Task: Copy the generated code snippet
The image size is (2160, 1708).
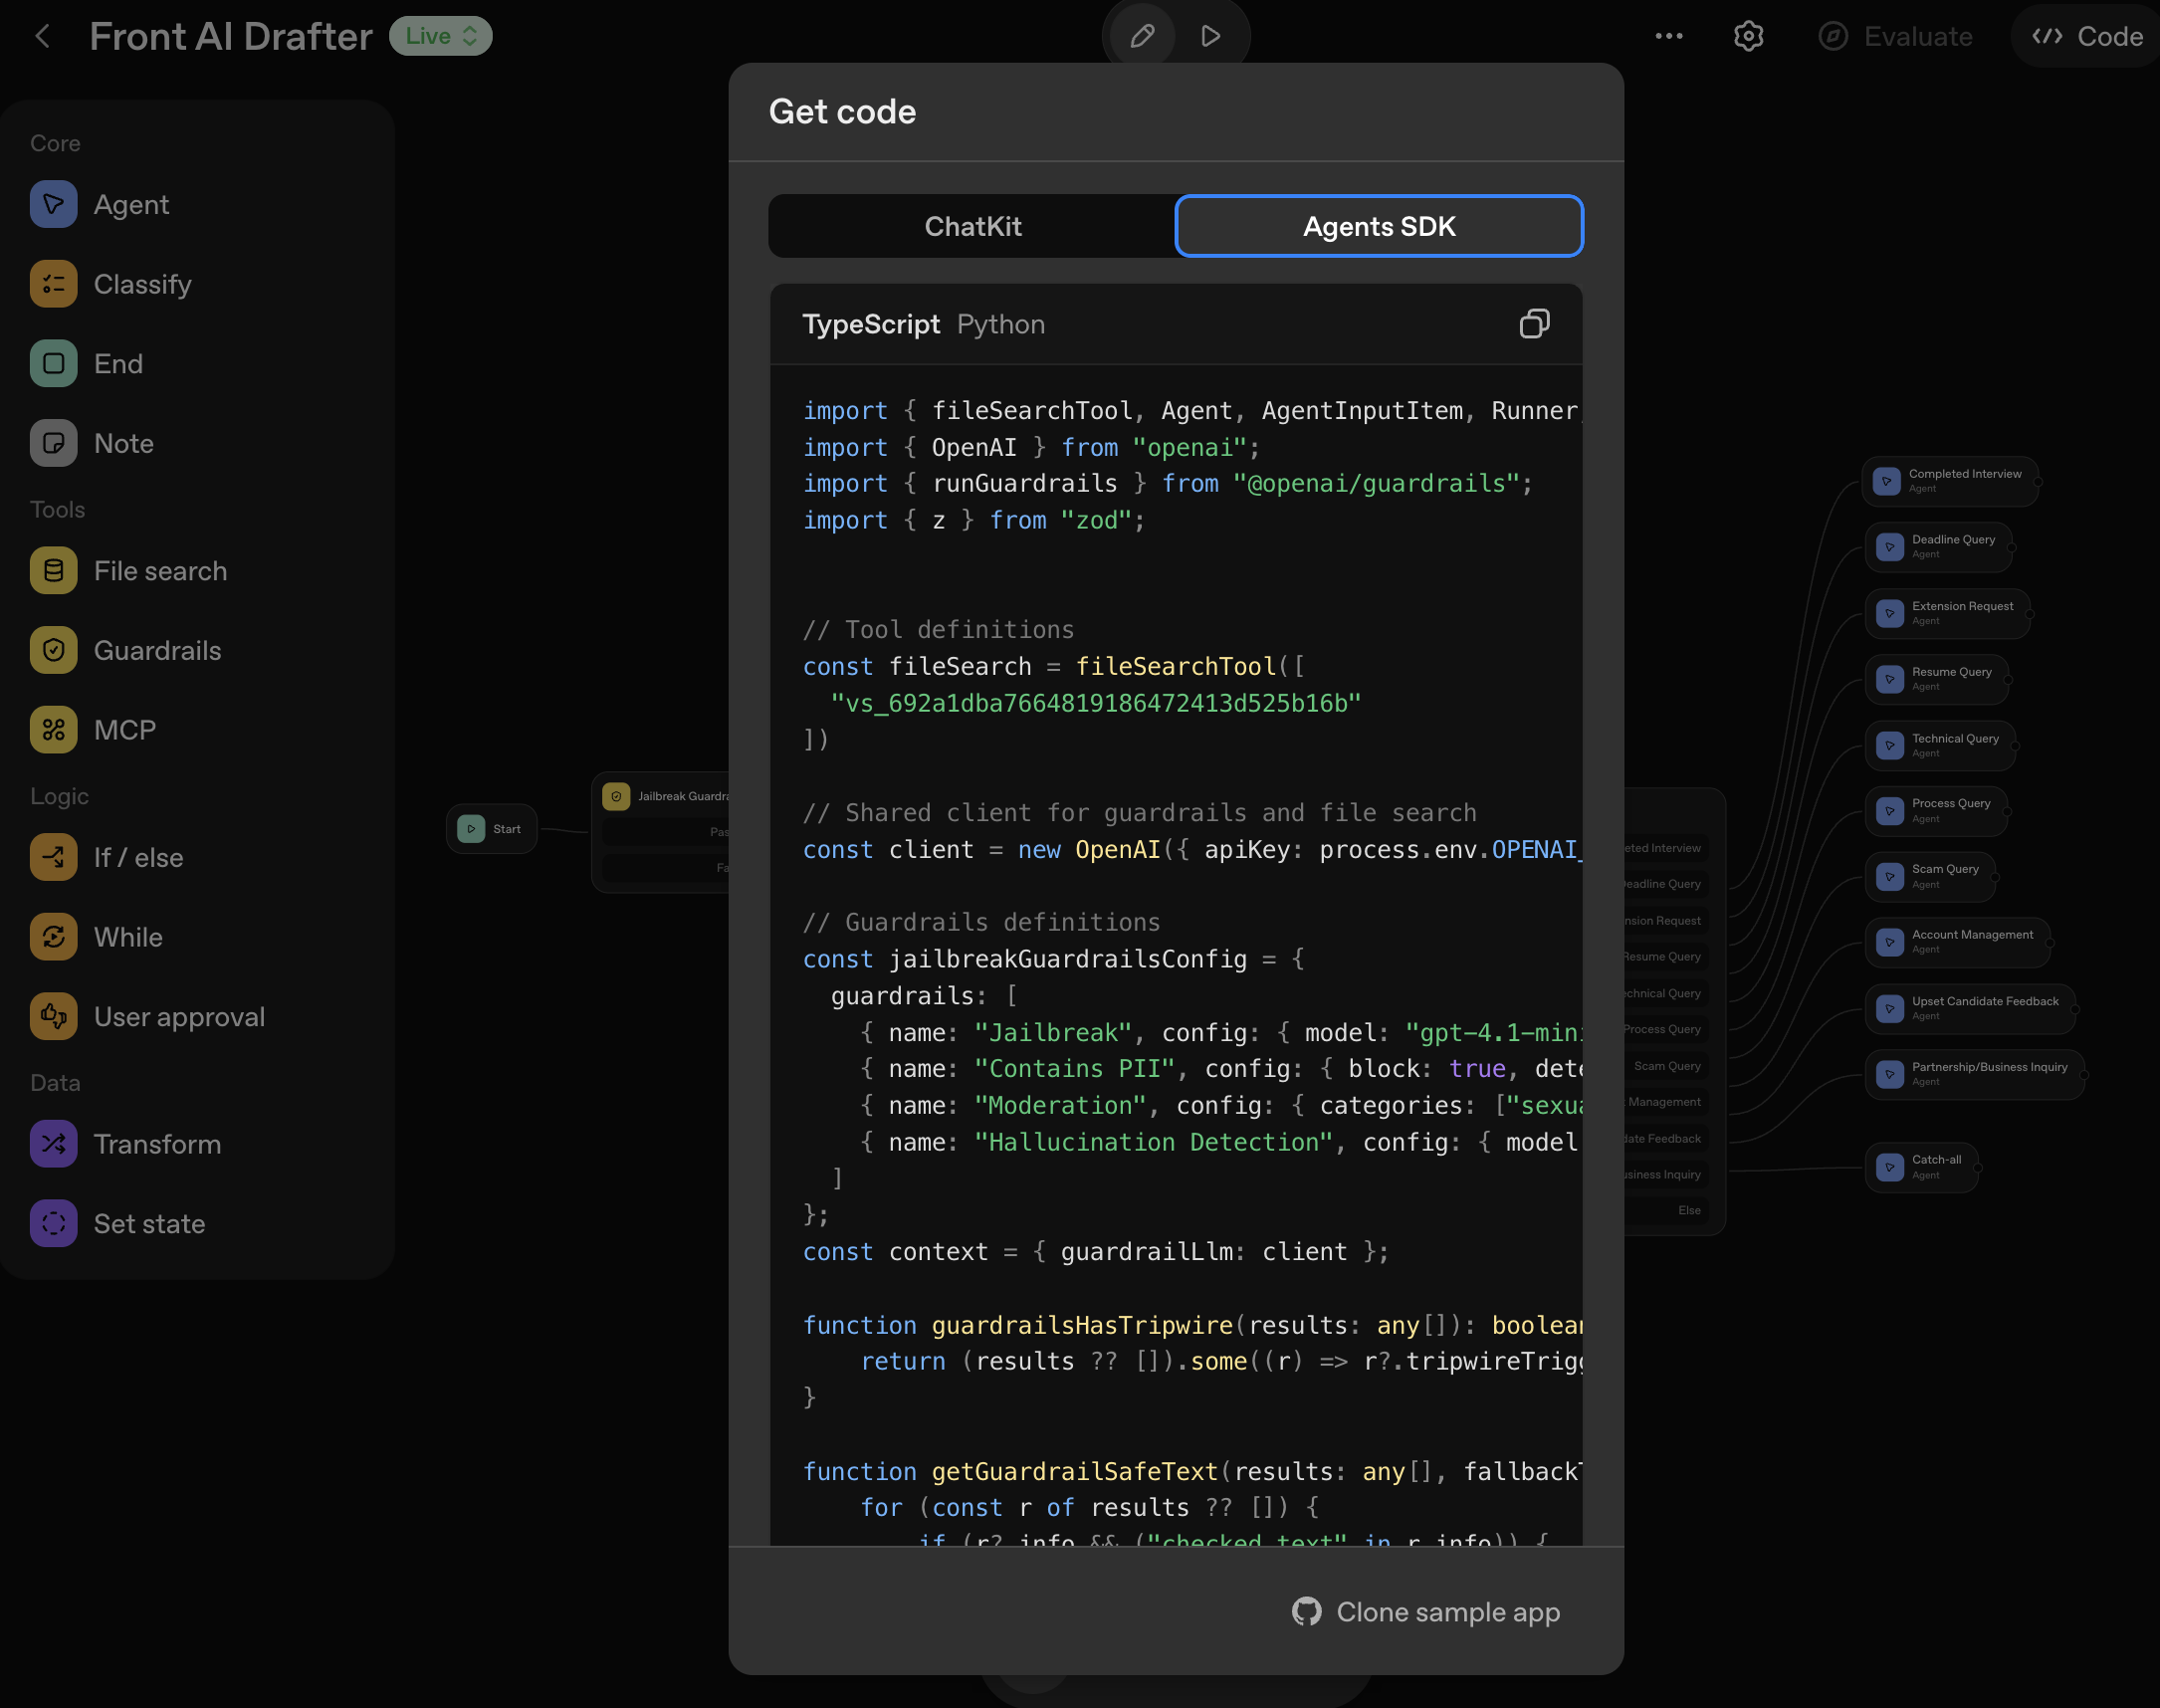Action: pyautogui.click(x=1535, y=323)
